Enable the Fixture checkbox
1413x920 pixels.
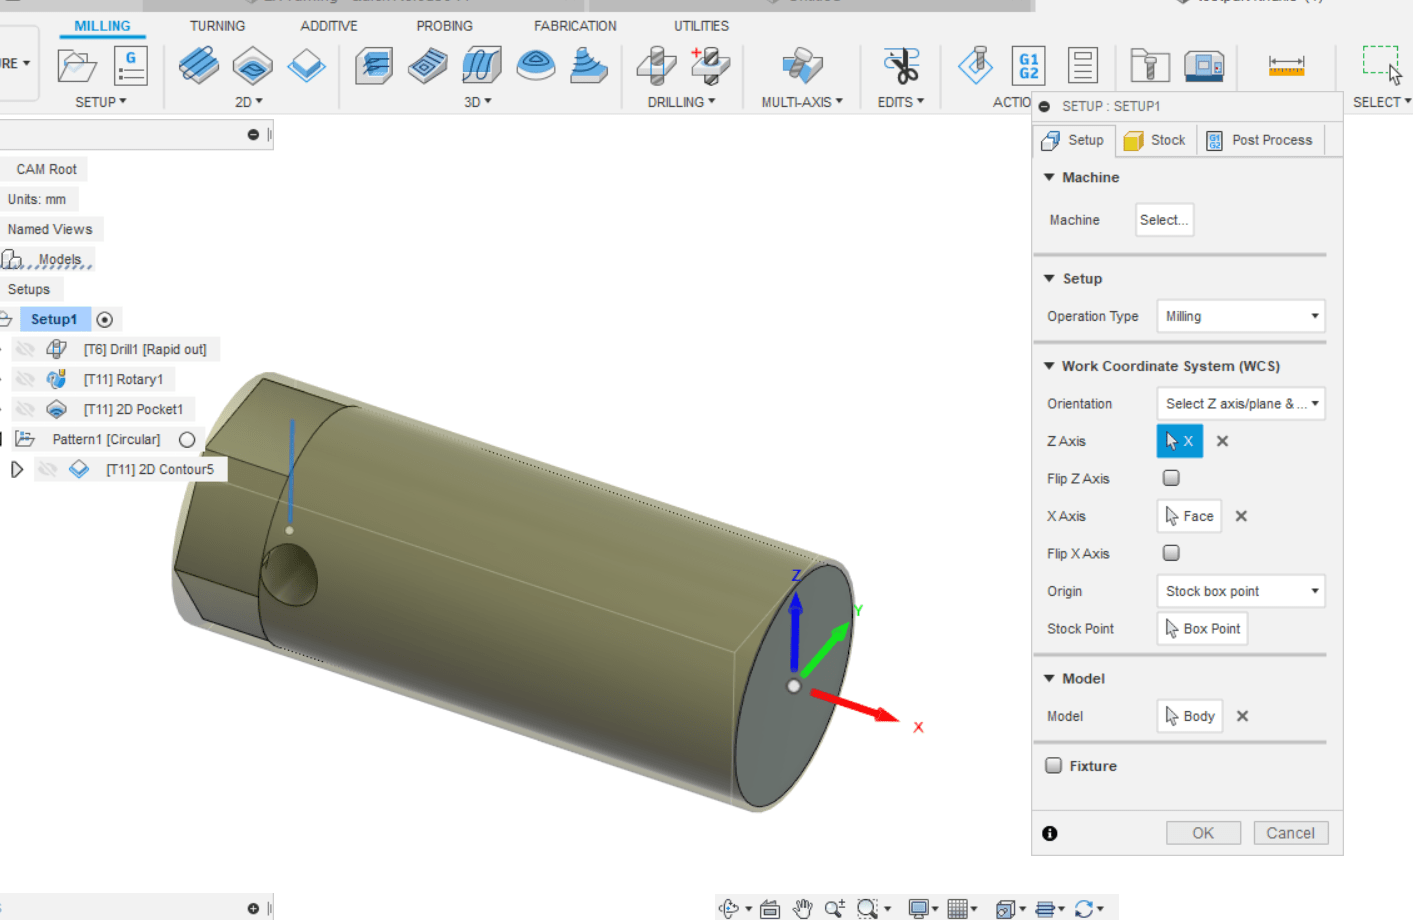coord(1053,765)
